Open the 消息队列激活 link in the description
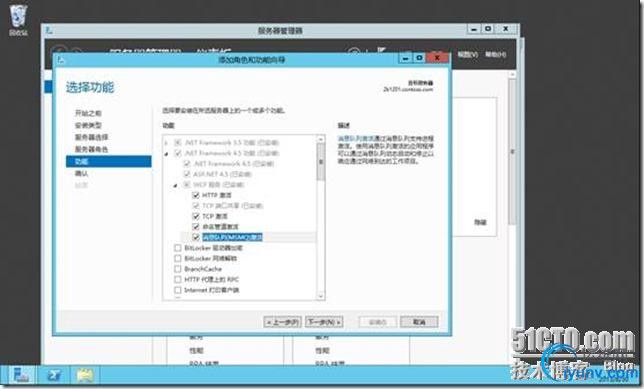The width and height of the screenshot is (644, 389). pyautogui.click(x=355, y=139)
